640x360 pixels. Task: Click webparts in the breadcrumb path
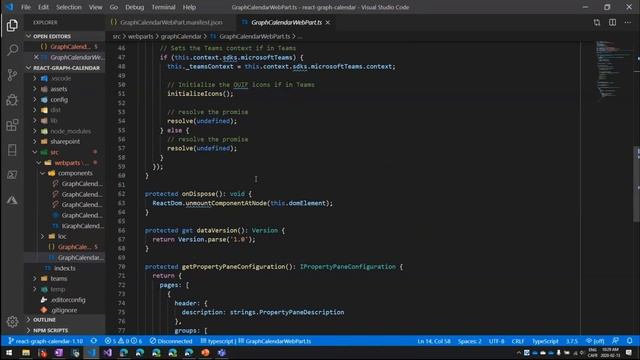point(141,36)
